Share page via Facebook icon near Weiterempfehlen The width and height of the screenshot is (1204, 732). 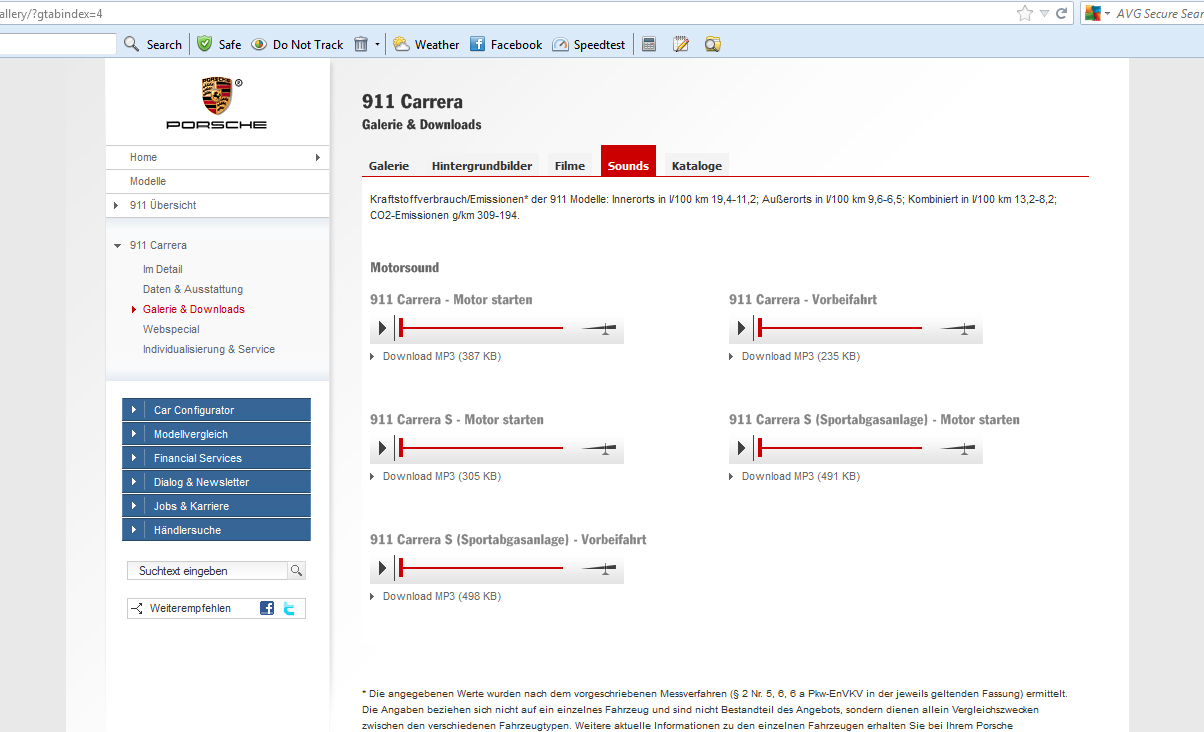pos(267,608)
